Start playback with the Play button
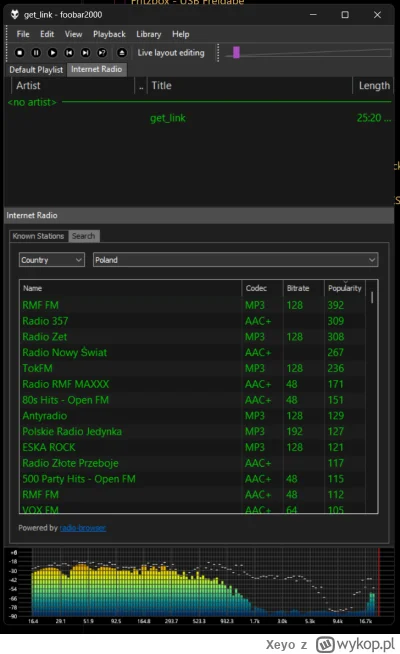Image resolution: width=400 pixels, height=654 pixels. coord(53,53)
